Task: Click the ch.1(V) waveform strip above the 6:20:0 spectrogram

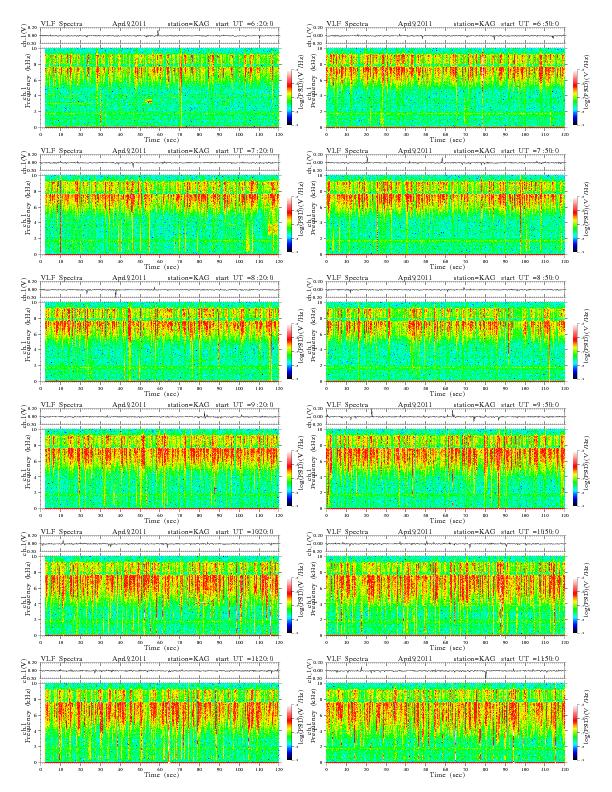Action: tap(160, 36)
